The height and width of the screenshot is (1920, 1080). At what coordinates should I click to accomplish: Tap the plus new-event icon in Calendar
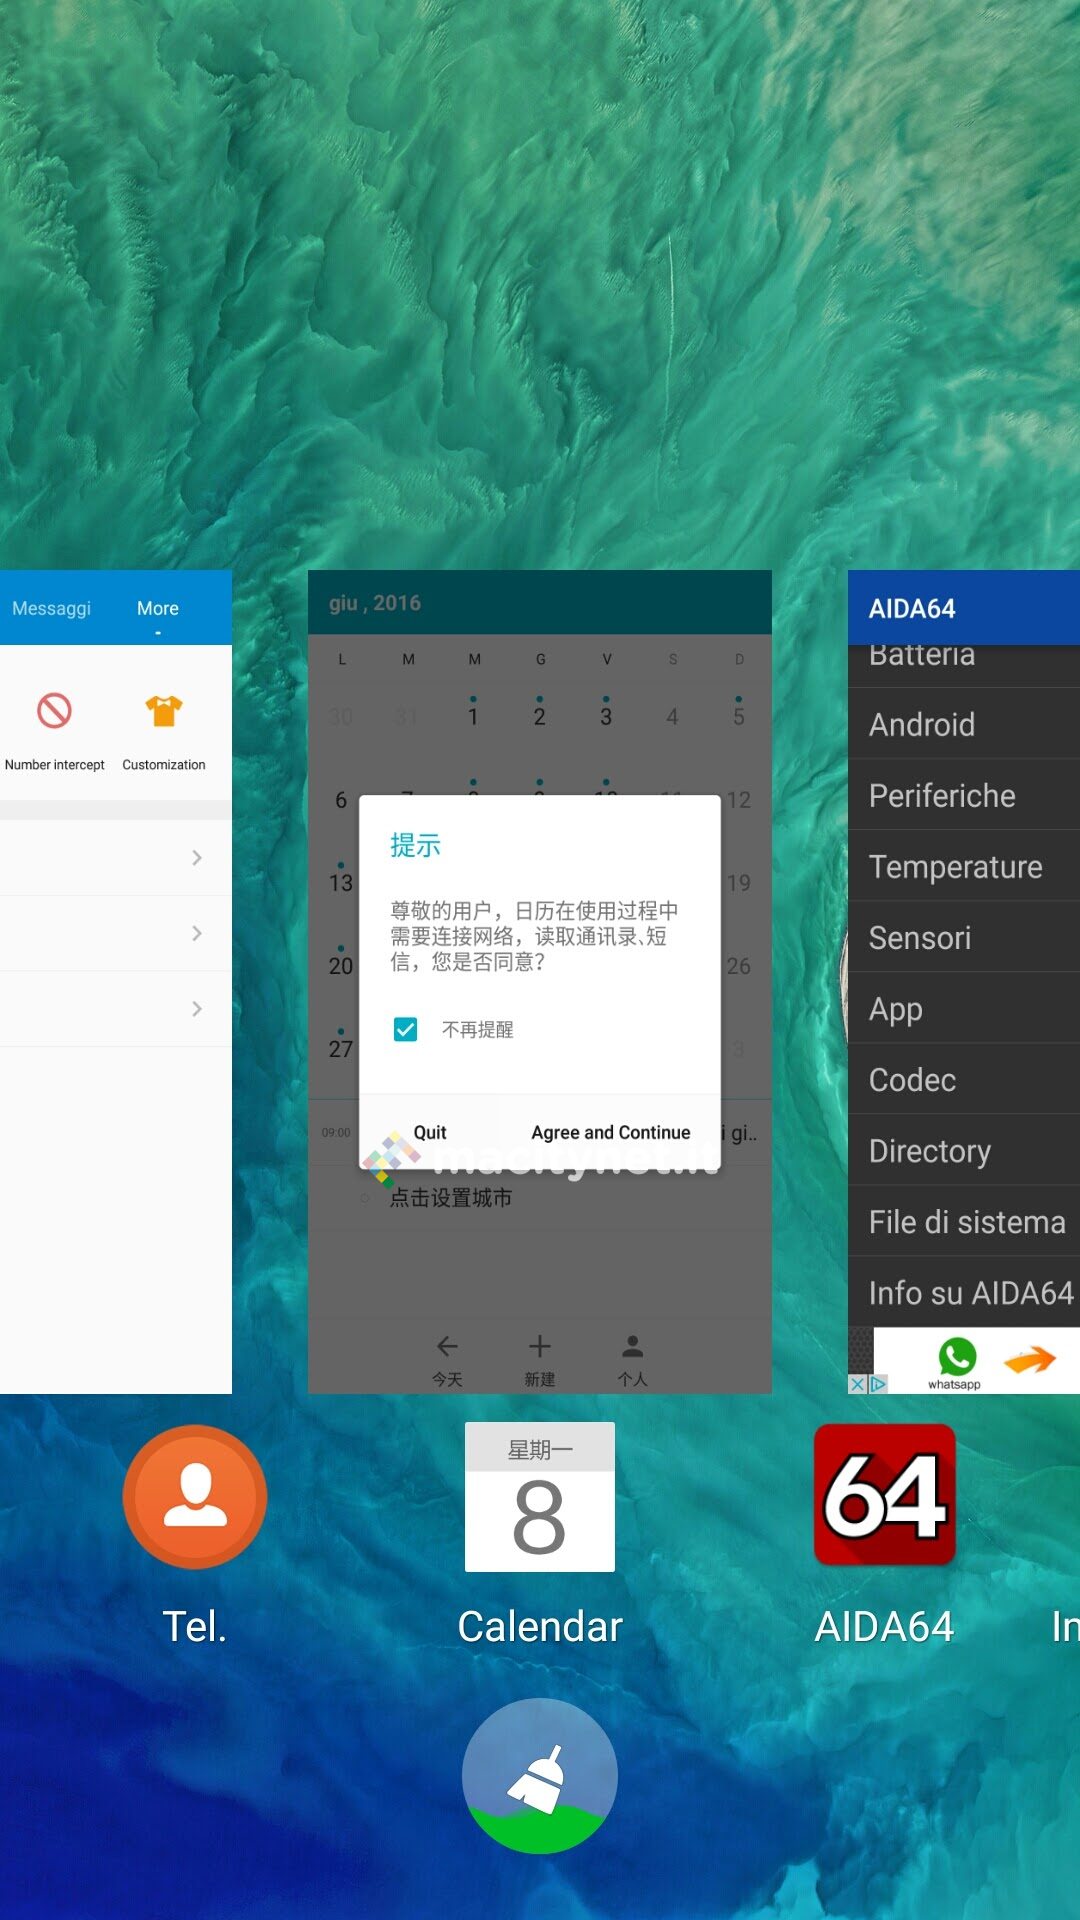pos(540,1346)
